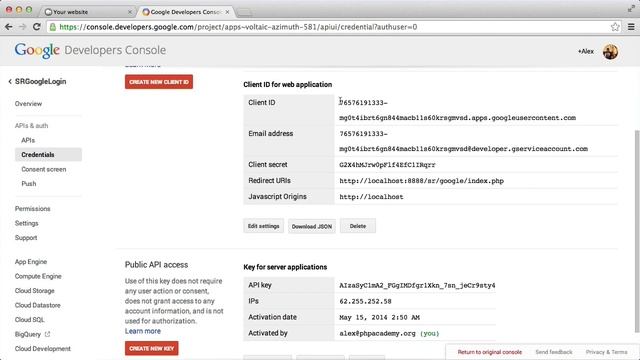The image size is (640, 360).
Task: Open the Learn more link under Public API access
Action: [x=143, y=331]
